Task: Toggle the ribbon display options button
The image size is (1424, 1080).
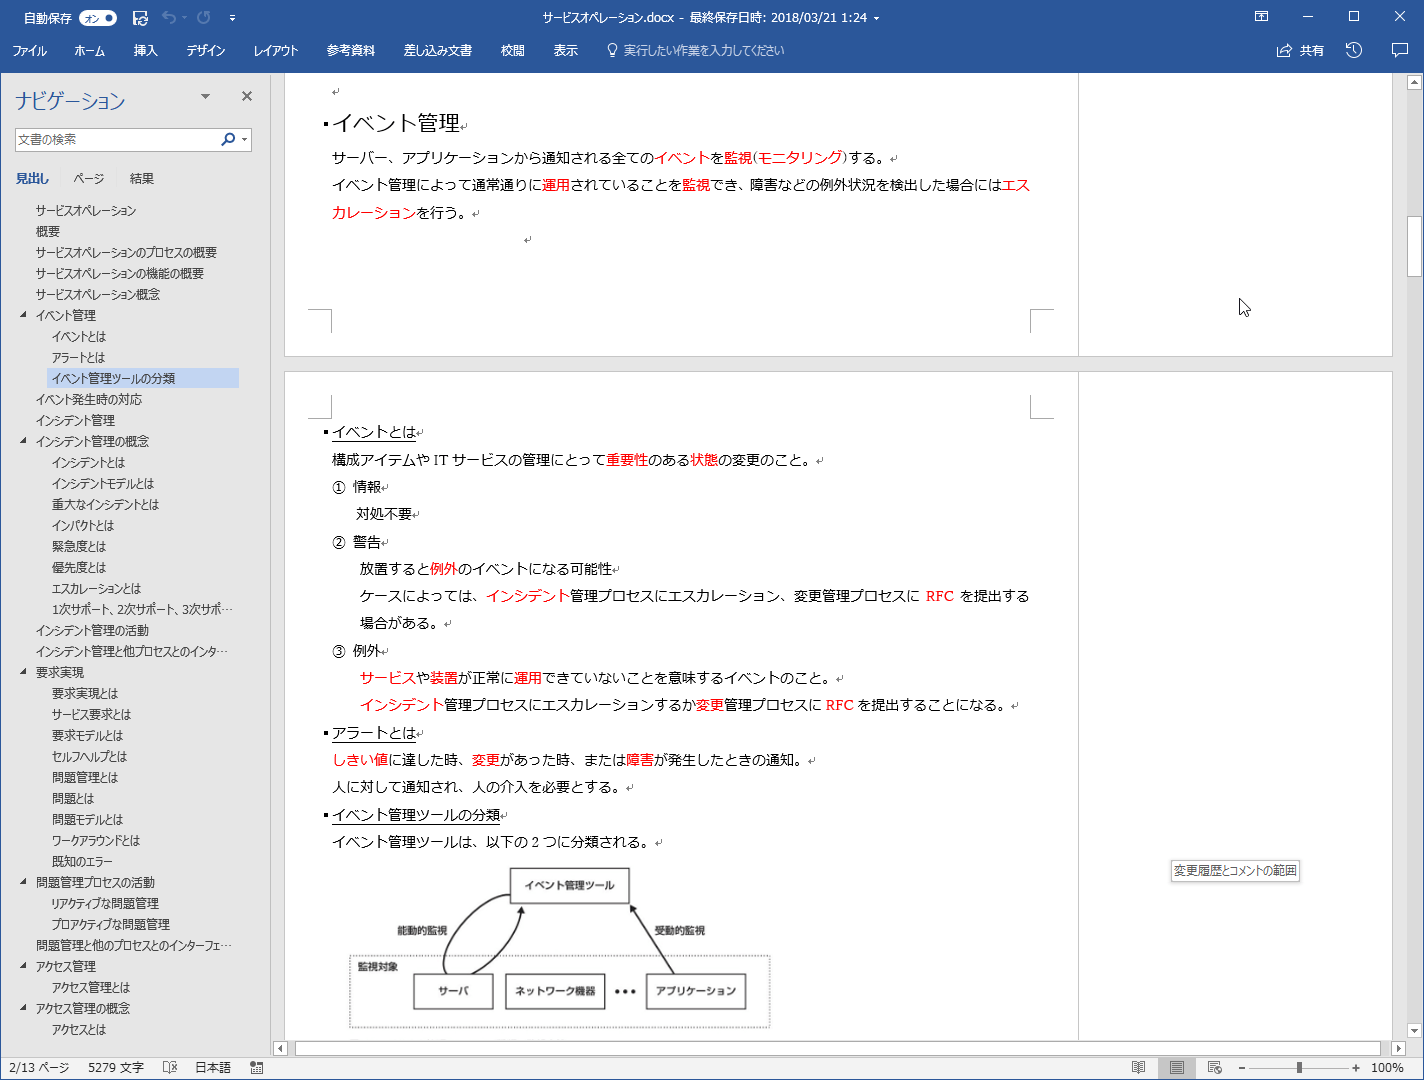Action: (x=1261, y=17)
